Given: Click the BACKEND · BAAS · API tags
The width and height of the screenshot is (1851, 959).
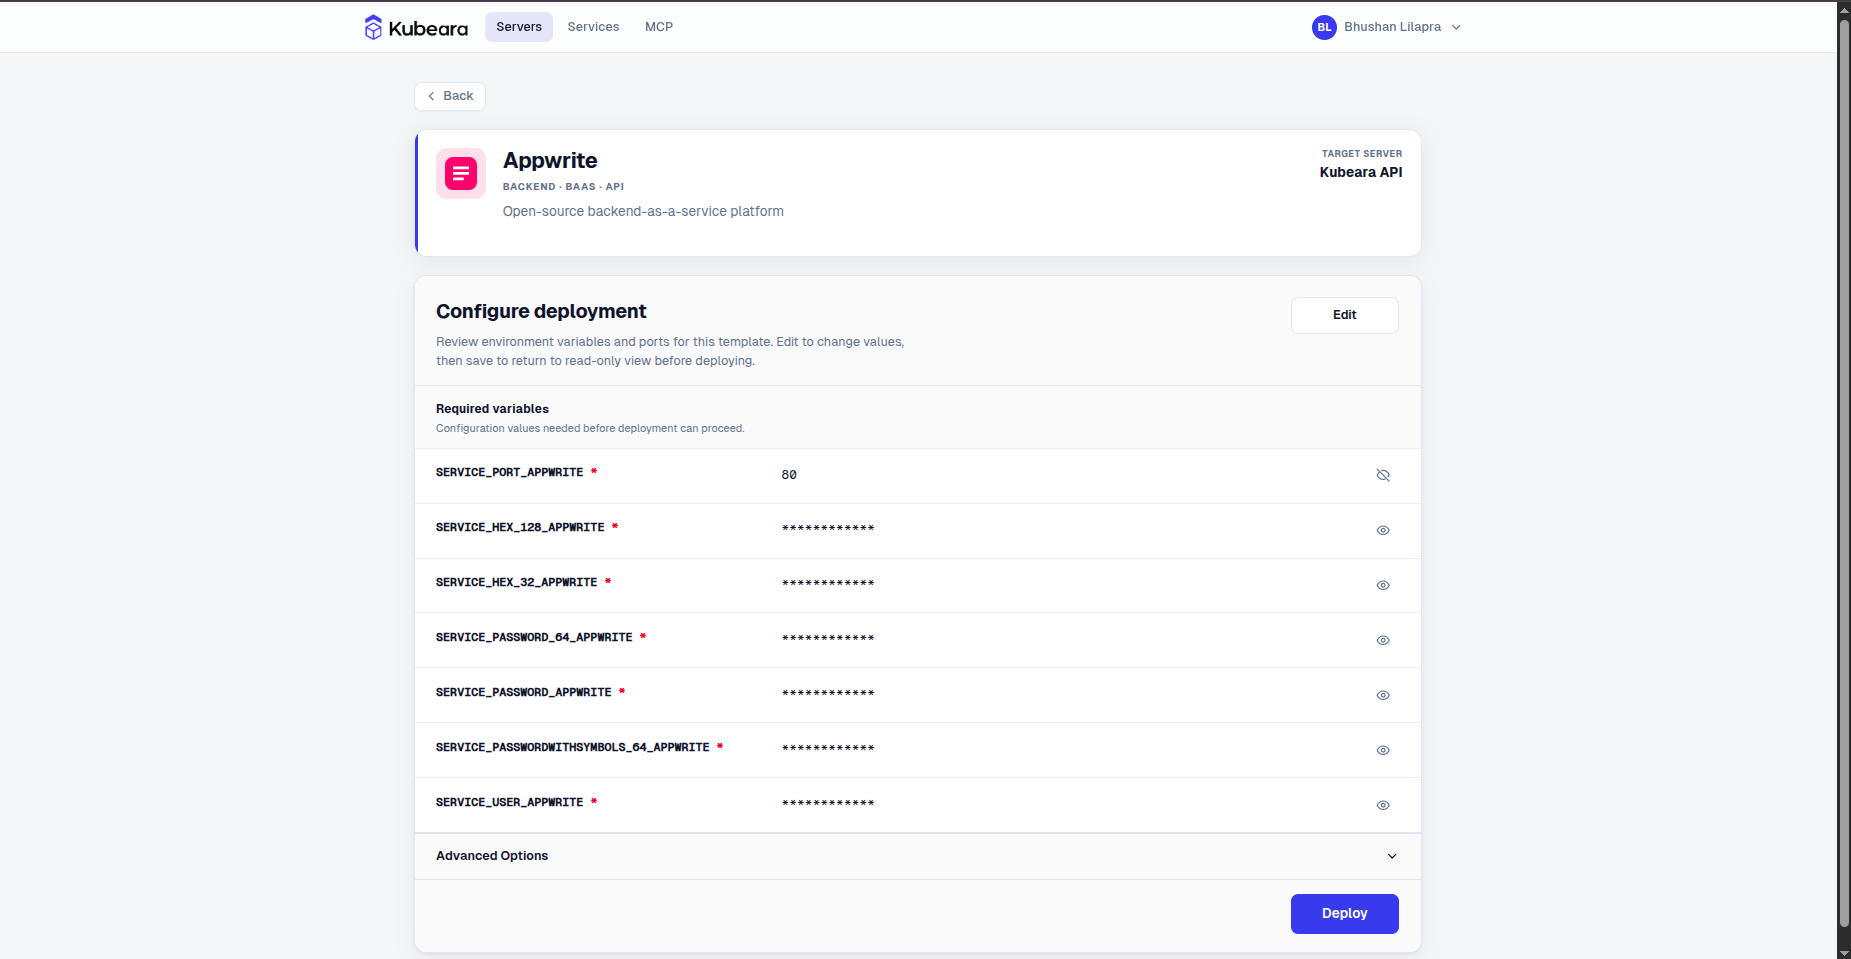Looking at the screenshot, I should pos(563,187).
